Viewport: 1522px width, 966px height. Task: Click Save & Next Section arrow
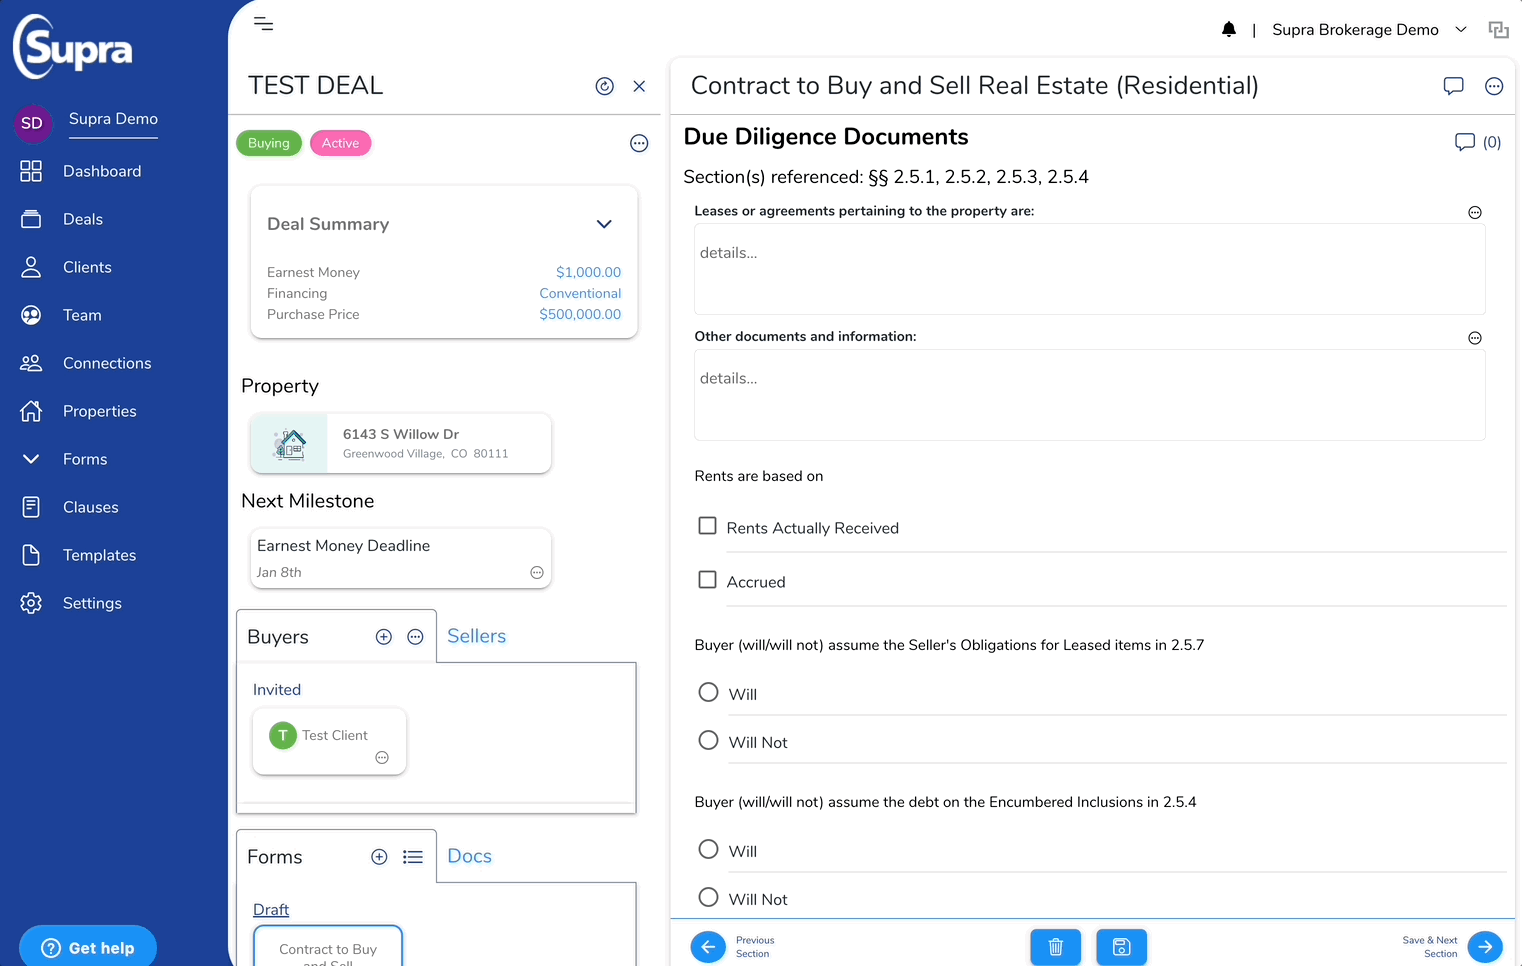pos(1485,947)
